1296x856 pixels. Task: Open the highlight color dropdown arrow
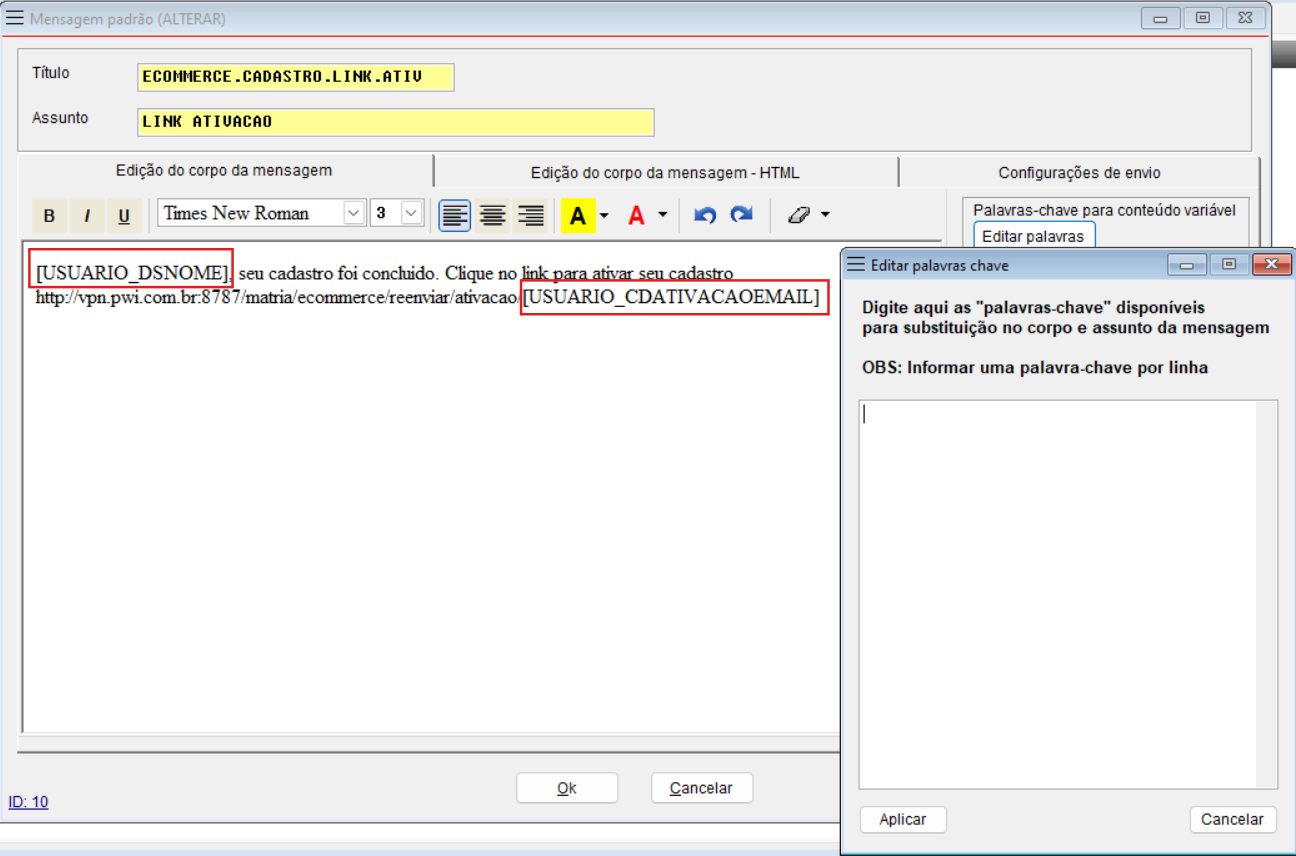[604, 215]
